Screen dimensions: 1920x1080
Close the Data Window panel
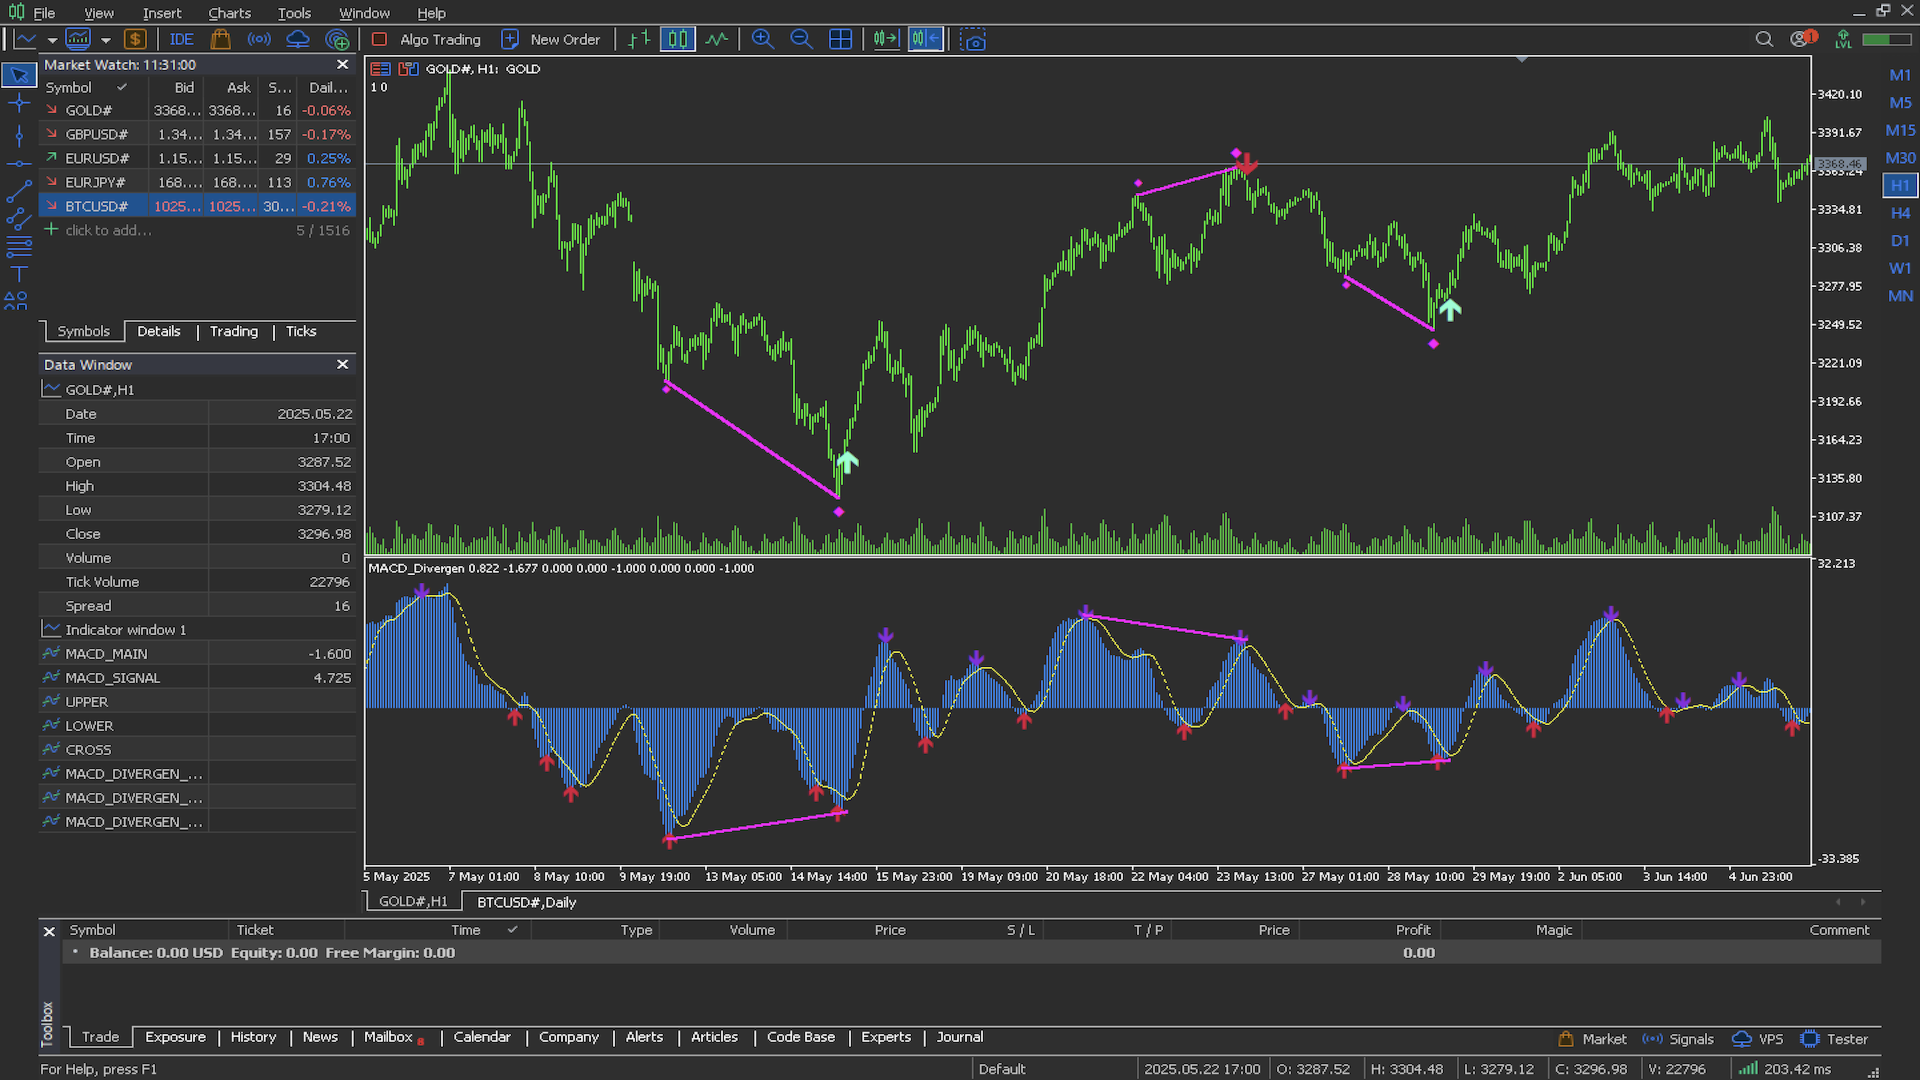click(342, 364)
